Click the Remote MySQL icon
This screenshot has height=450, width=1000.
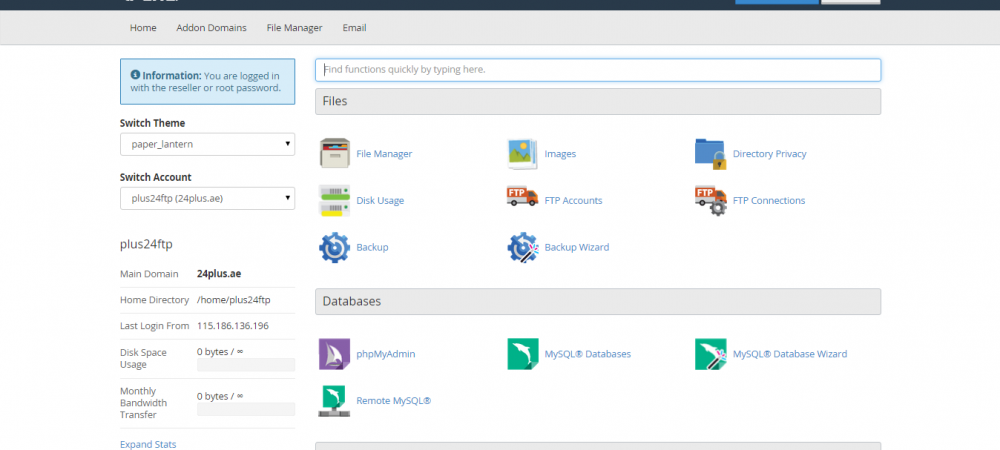coord(334,400)
